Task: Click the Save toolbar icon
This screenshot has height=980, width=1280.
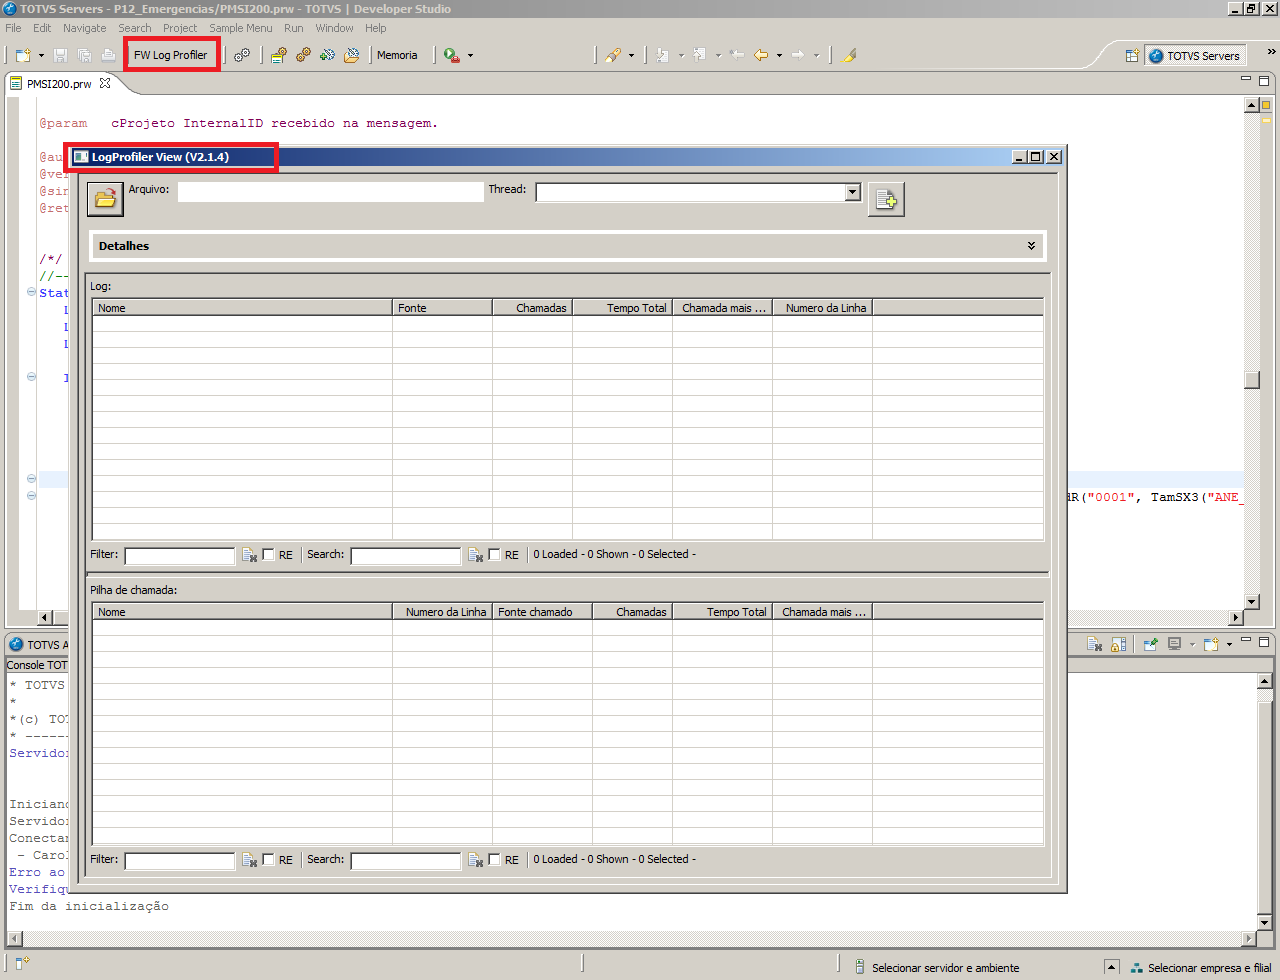Action: coord(60,55)
